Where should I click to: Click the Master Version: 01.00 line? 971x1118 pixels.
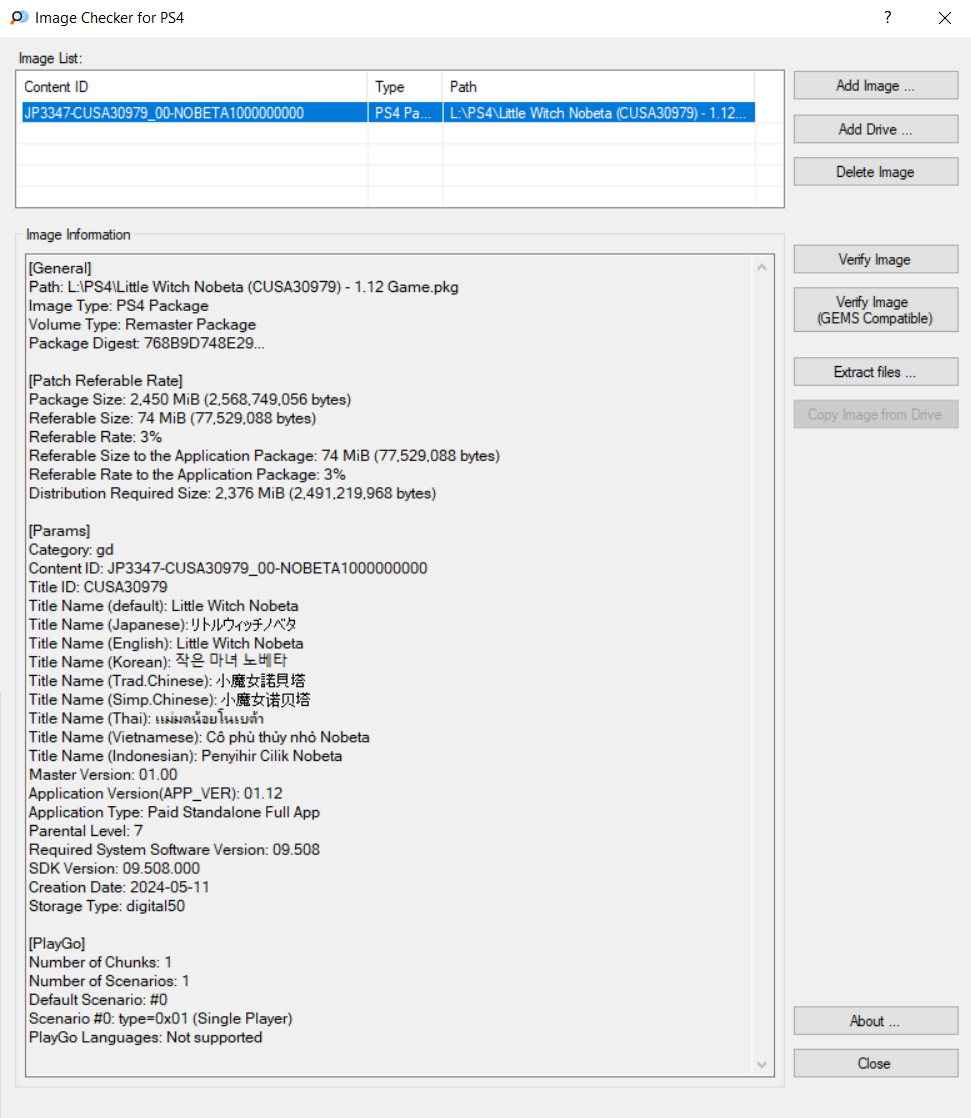103,775
